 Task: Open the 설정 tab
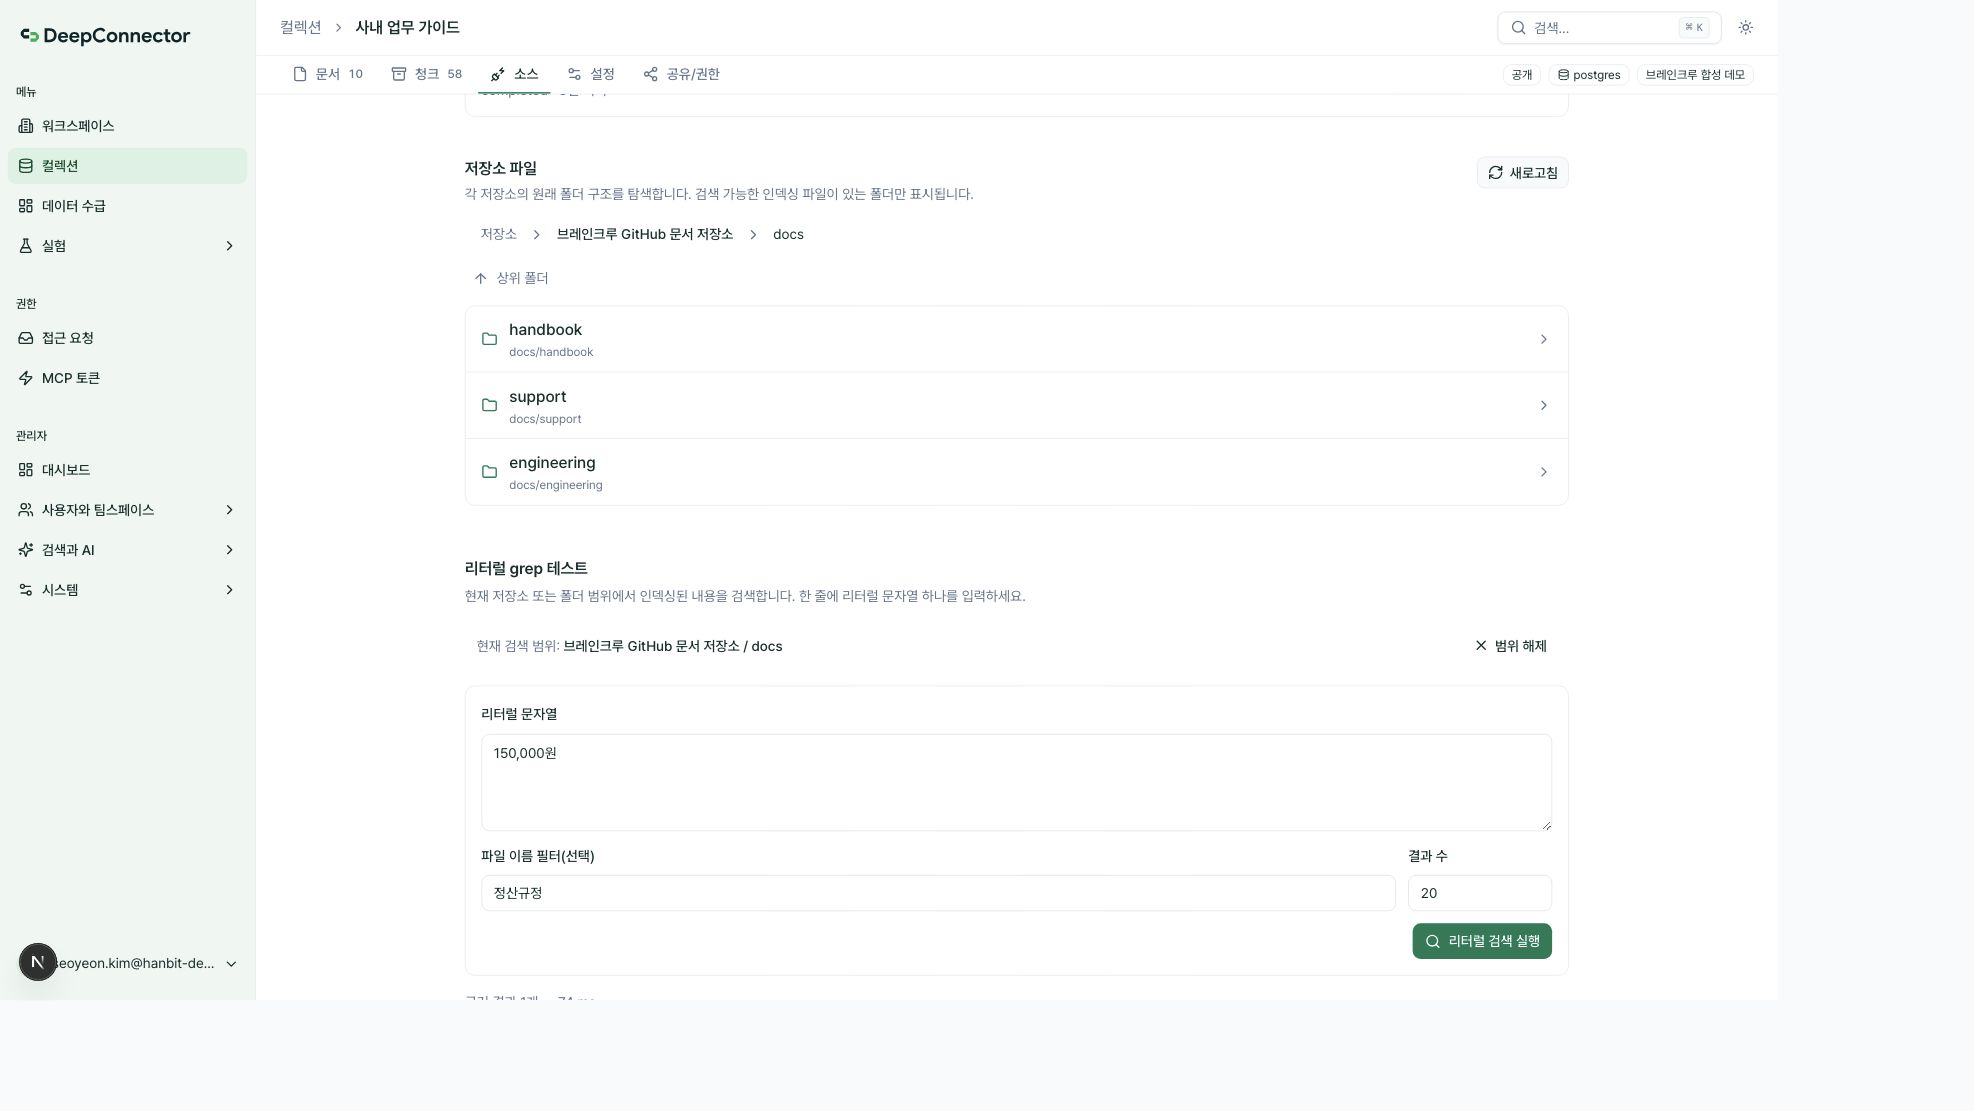click(x=591, y=74)
